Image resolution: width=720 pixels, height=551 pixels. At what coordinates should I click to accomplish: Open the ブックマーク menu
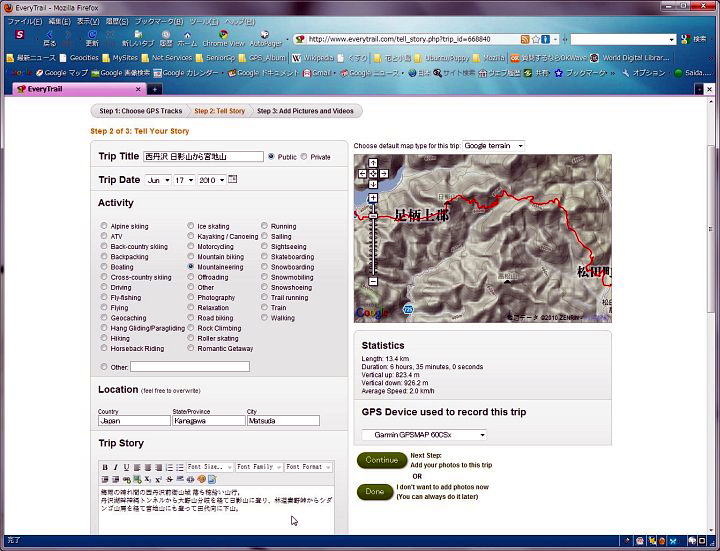coord(159,22)
